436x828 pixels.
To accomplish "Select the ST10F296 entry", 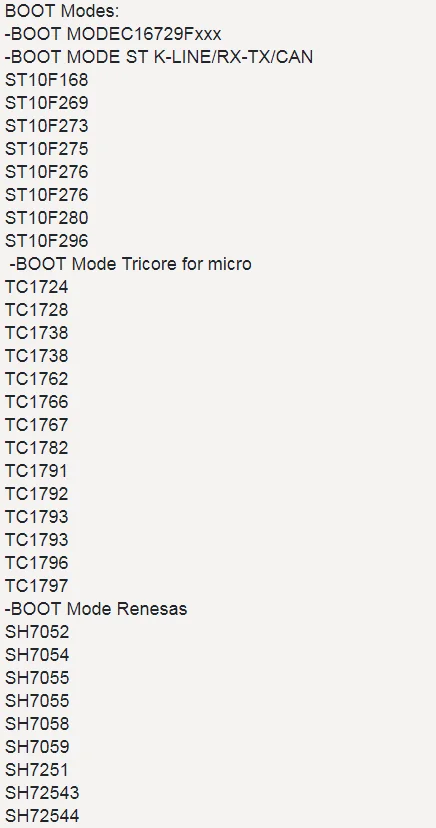I will [x=46, y=241].
